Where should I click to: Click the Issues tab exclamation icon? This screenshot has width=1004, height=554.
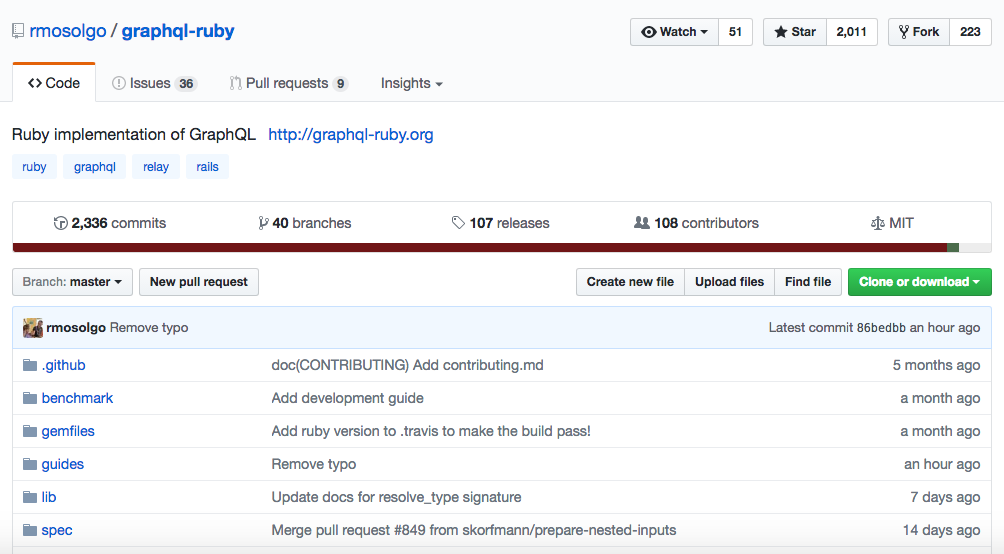tap(118, 83)
